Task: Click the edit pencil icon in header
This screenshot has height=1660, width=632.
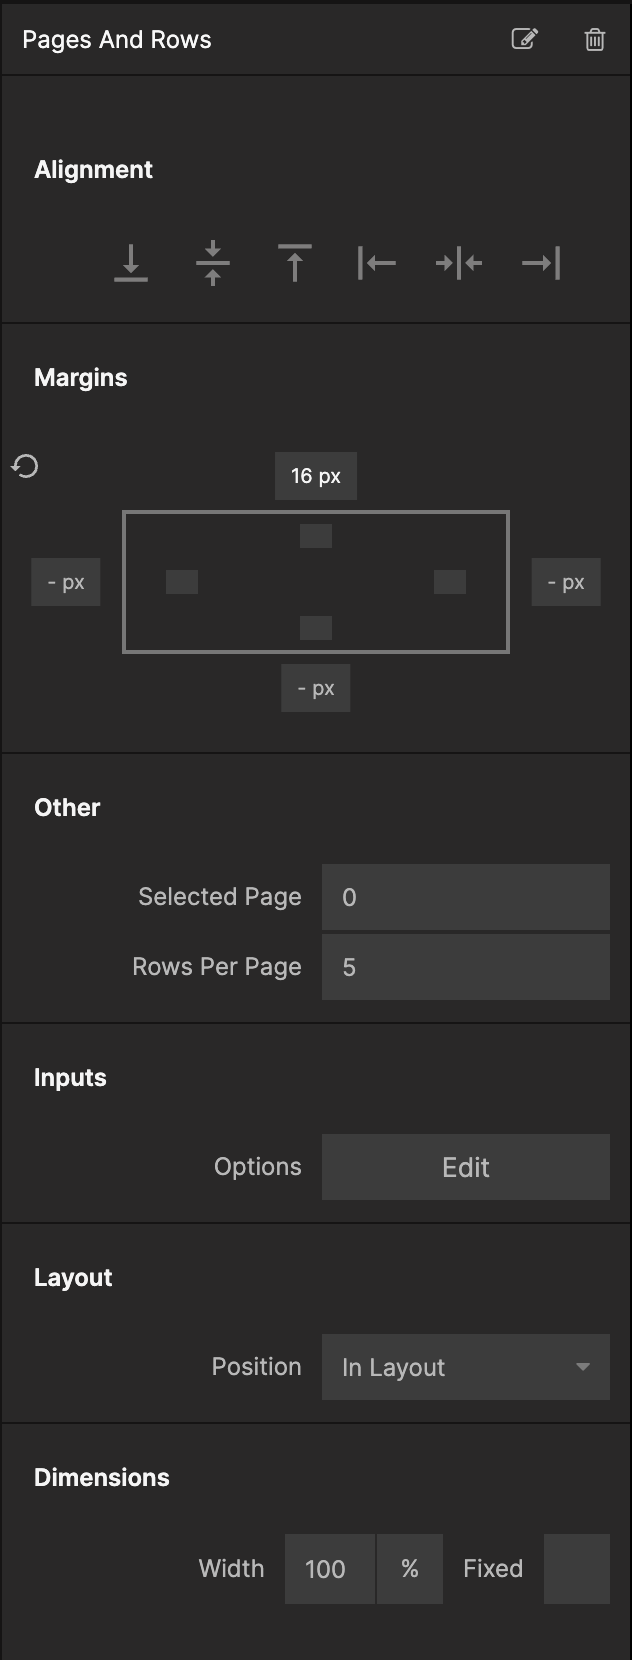Action: (524, 39)
